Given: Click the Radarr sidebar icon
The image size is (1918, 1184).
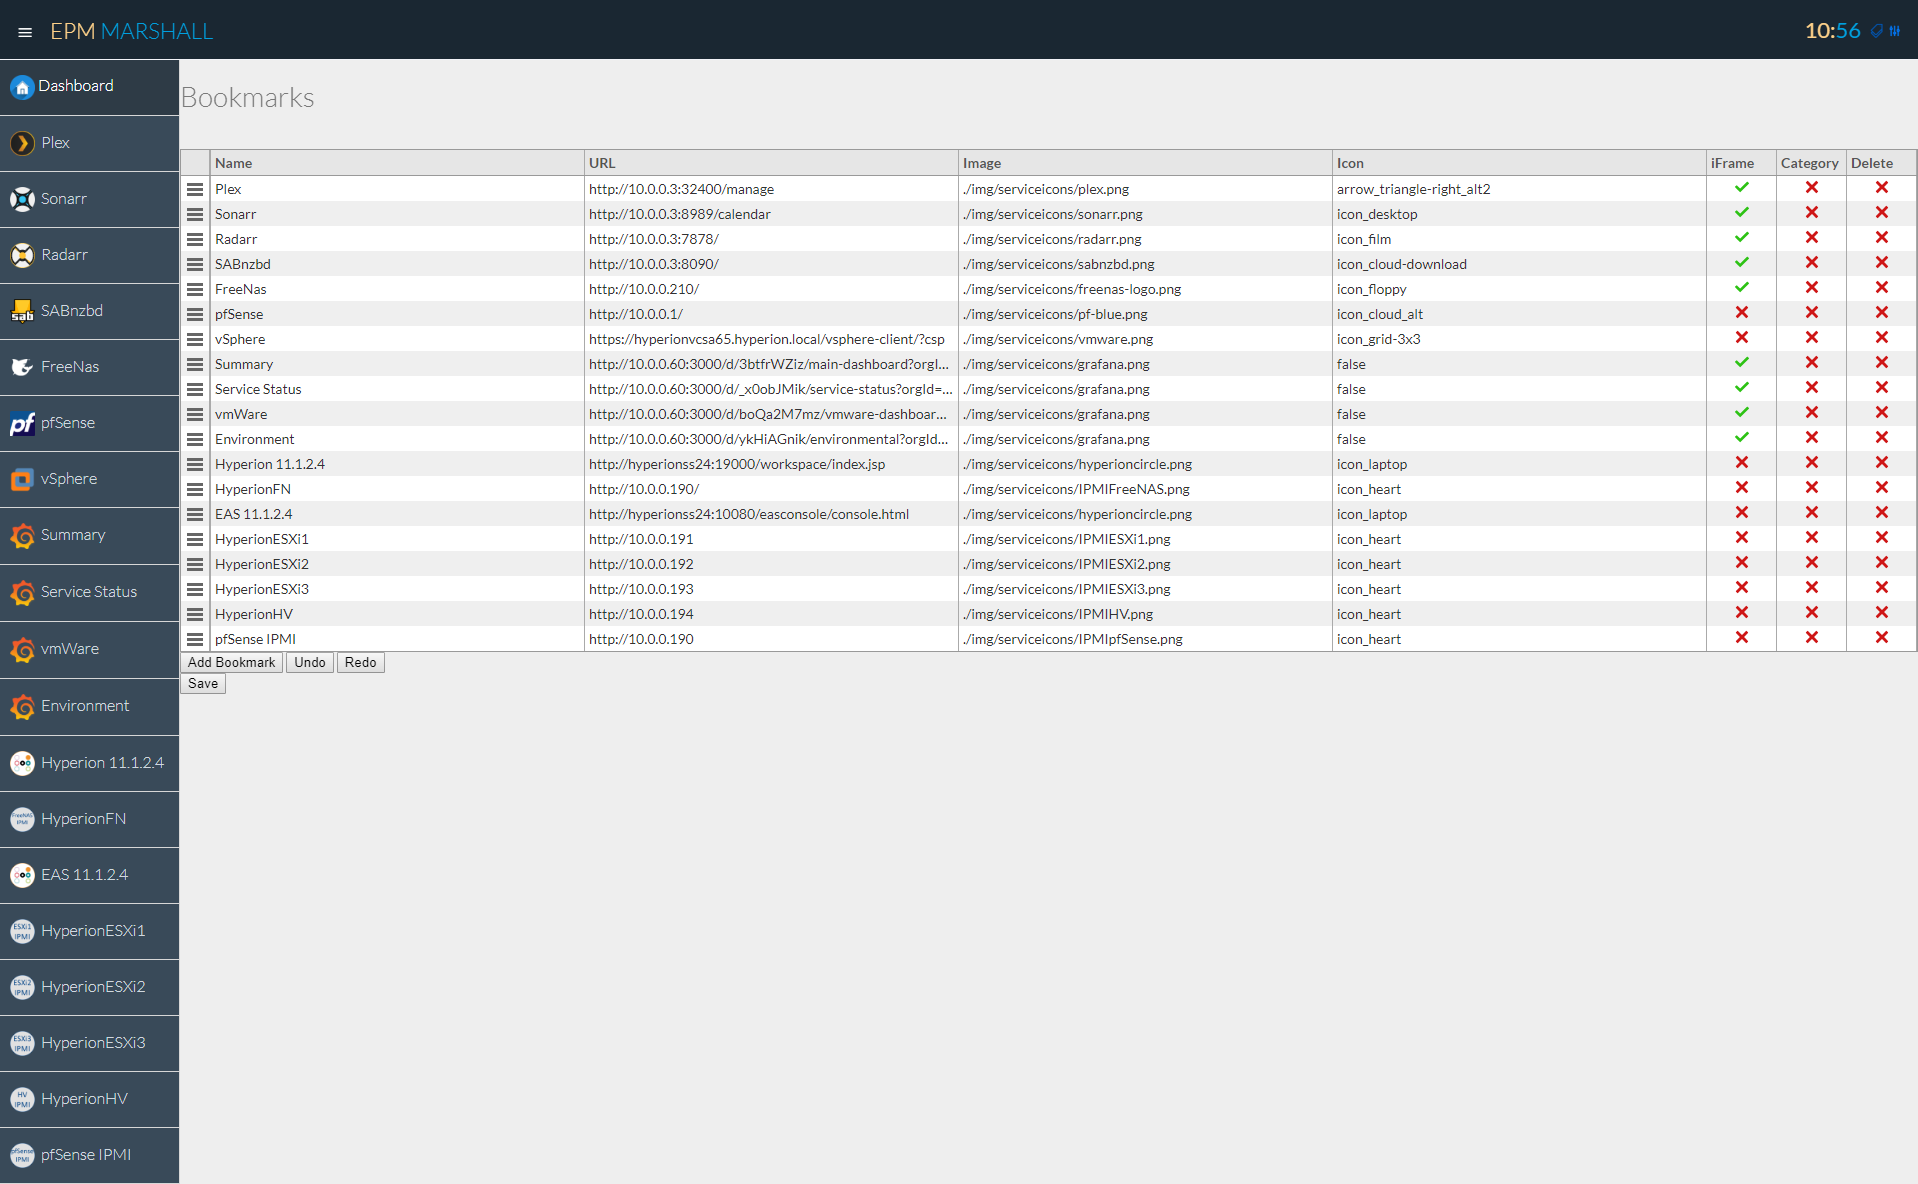Looking at the screenshot, I should point(22,255).
